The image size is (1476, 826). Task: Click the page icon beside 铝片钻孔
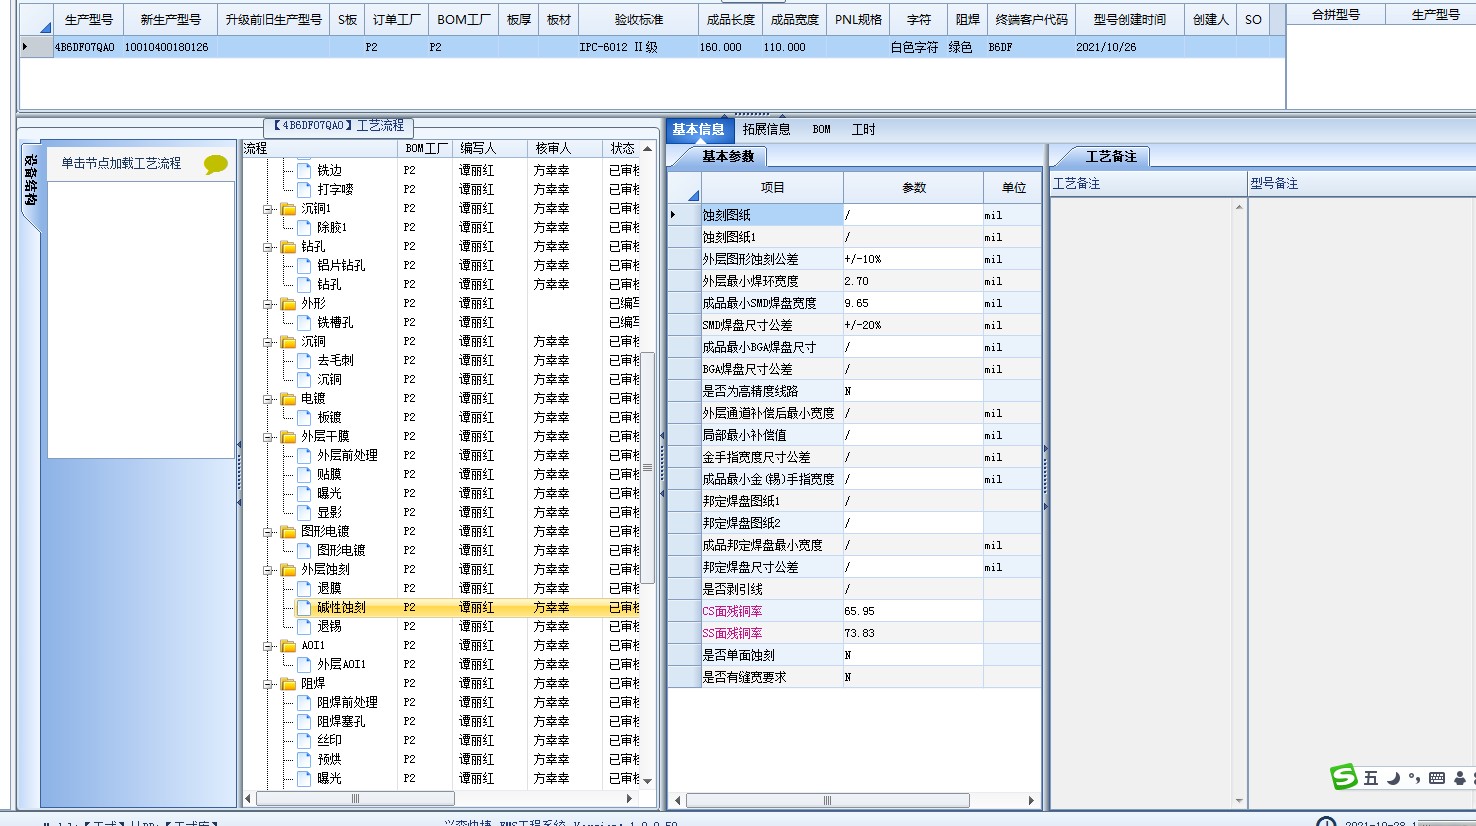pos(304,266)
